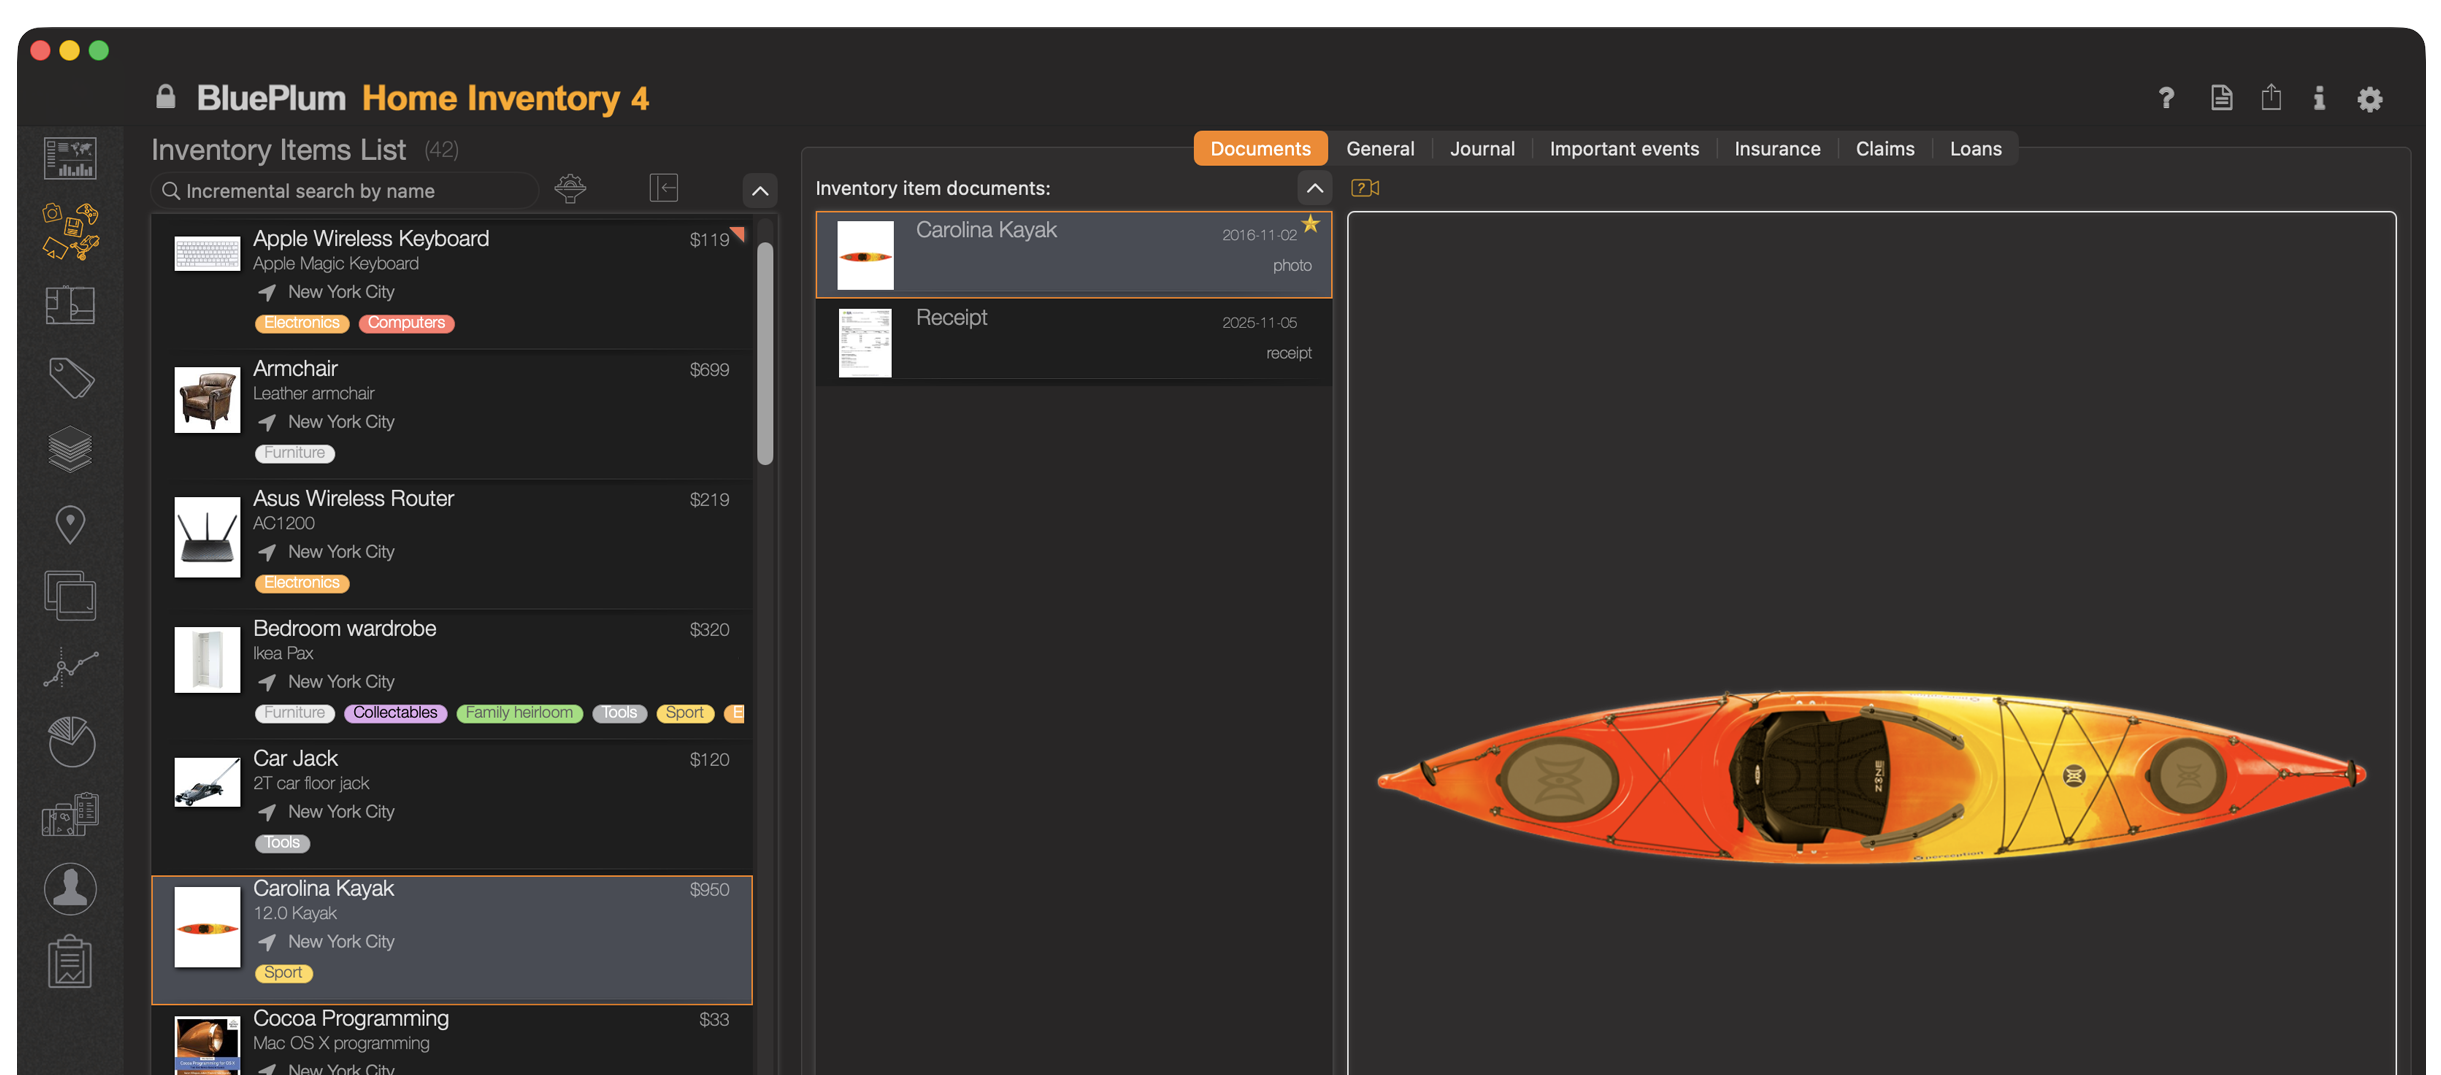Collapse the inventory item documents list
The height and width of the screenshot is (1075, 2441).
(1315, 188)
